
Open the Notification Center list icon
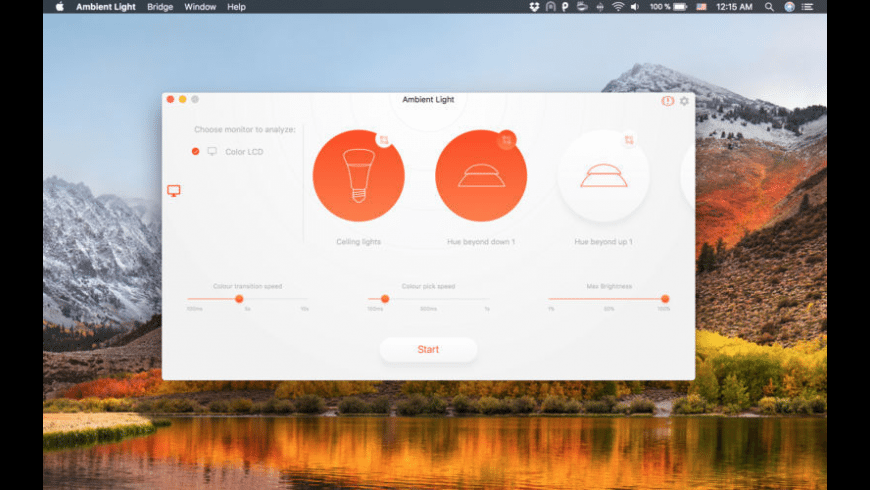tap(807, 7)
